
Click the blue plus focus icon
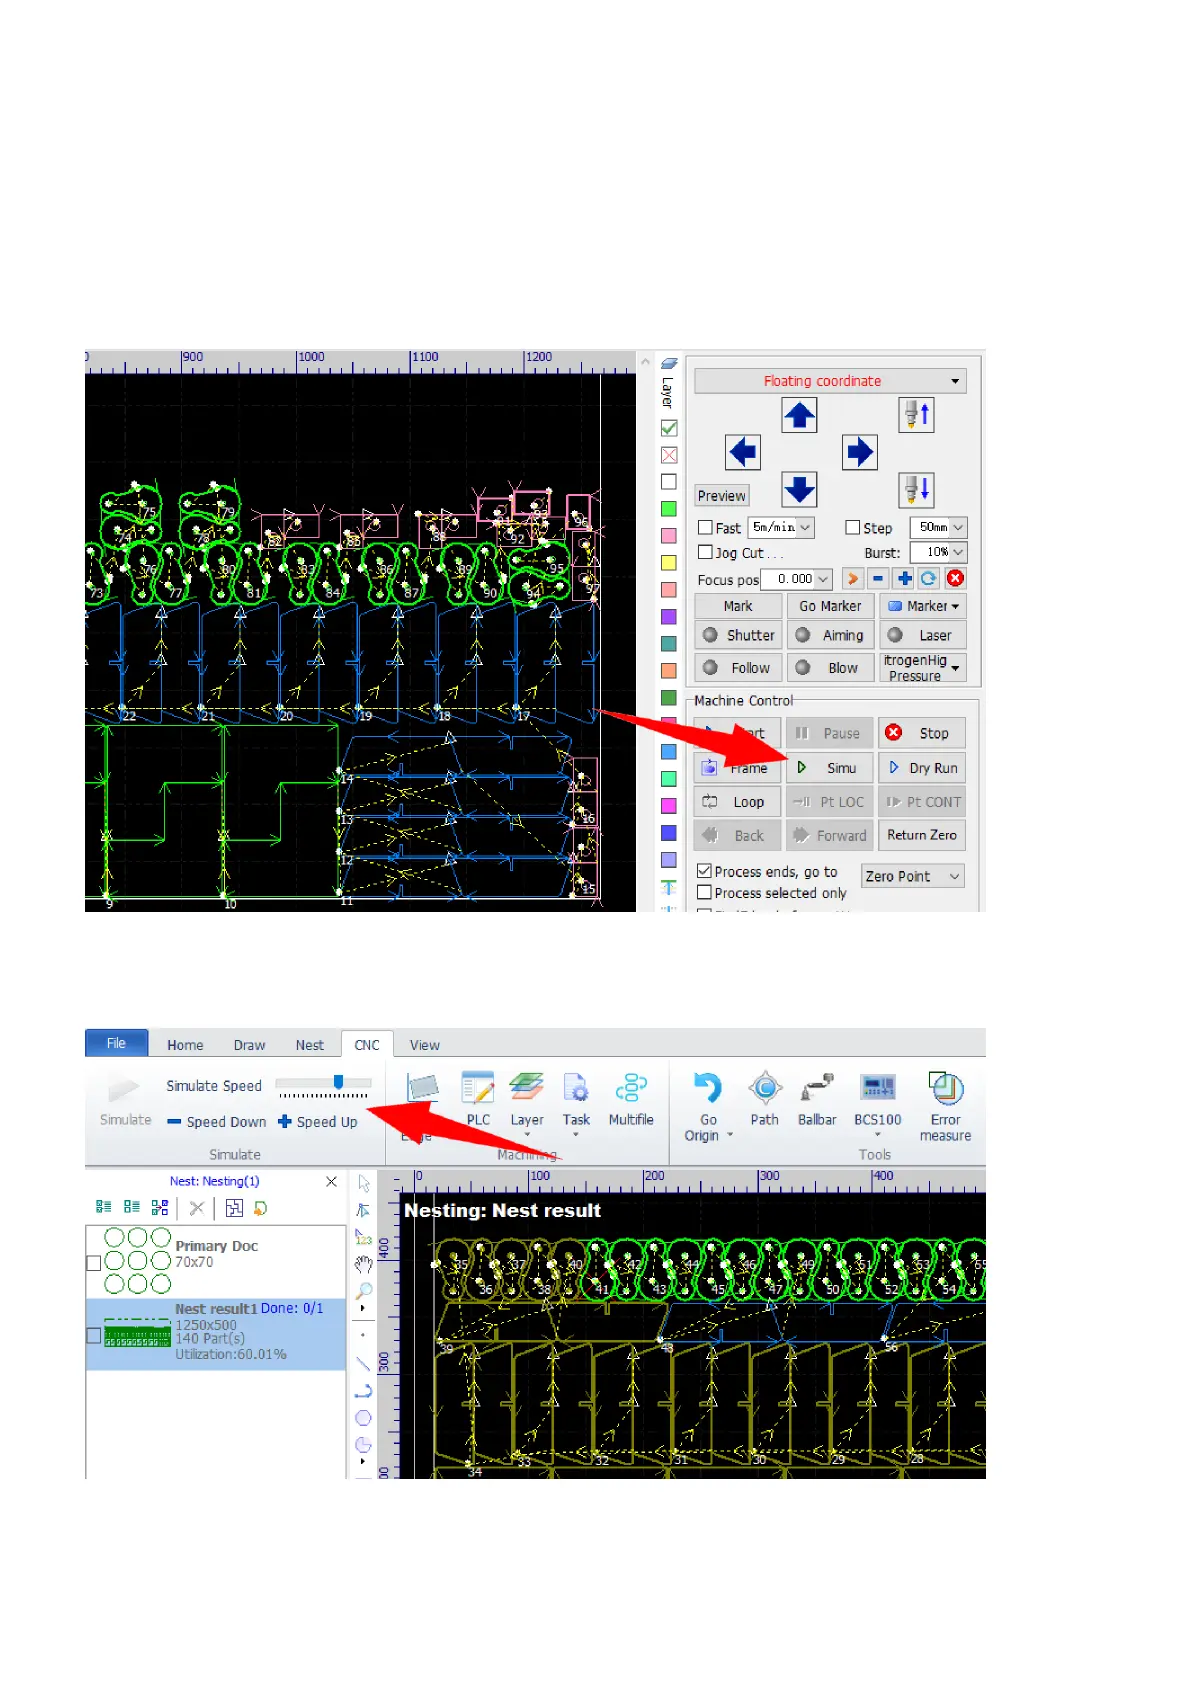tap(904, 579)
